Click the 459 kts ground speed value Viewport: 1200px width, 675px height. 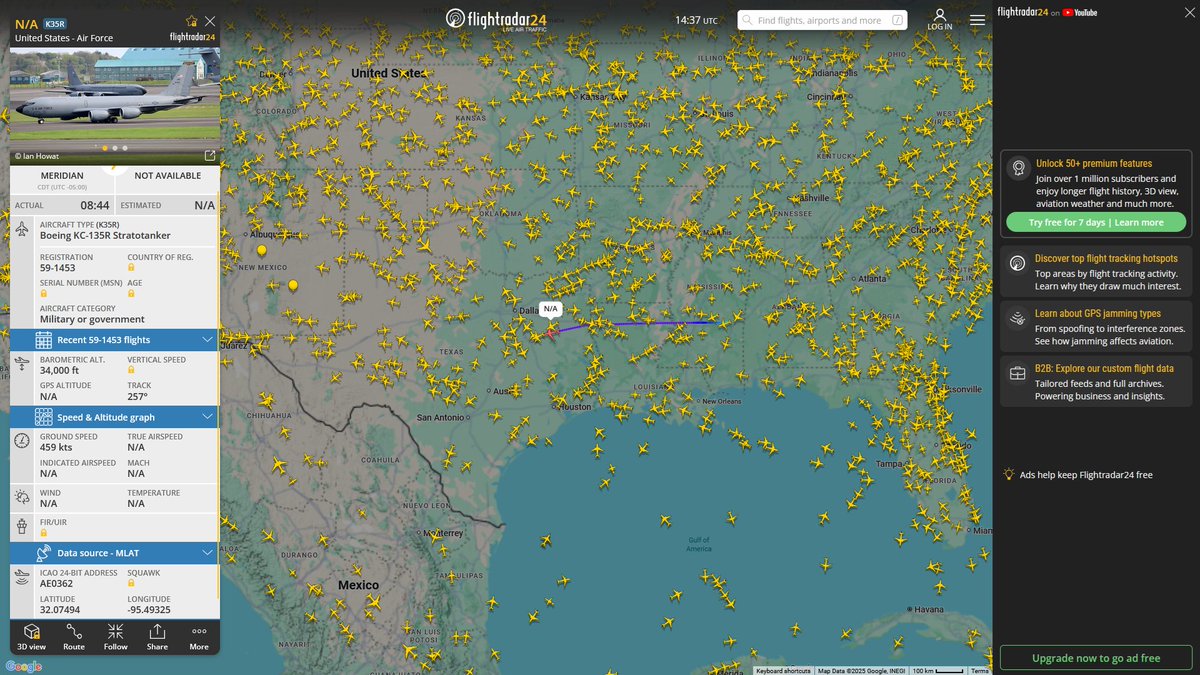tap(56, 448)
